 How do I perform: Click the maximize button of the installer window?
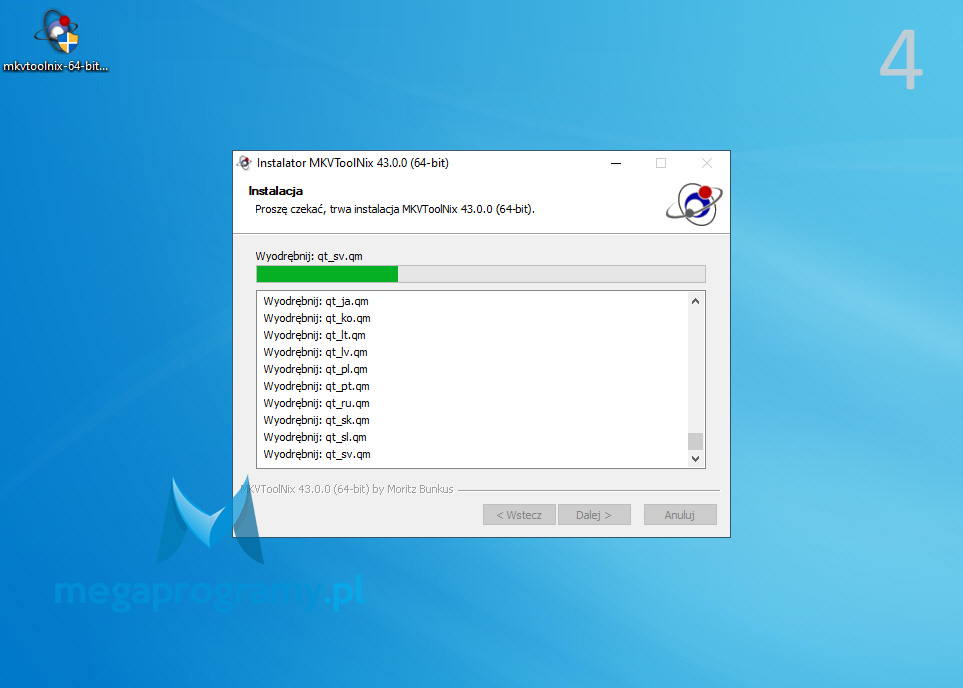coord(661,163)
